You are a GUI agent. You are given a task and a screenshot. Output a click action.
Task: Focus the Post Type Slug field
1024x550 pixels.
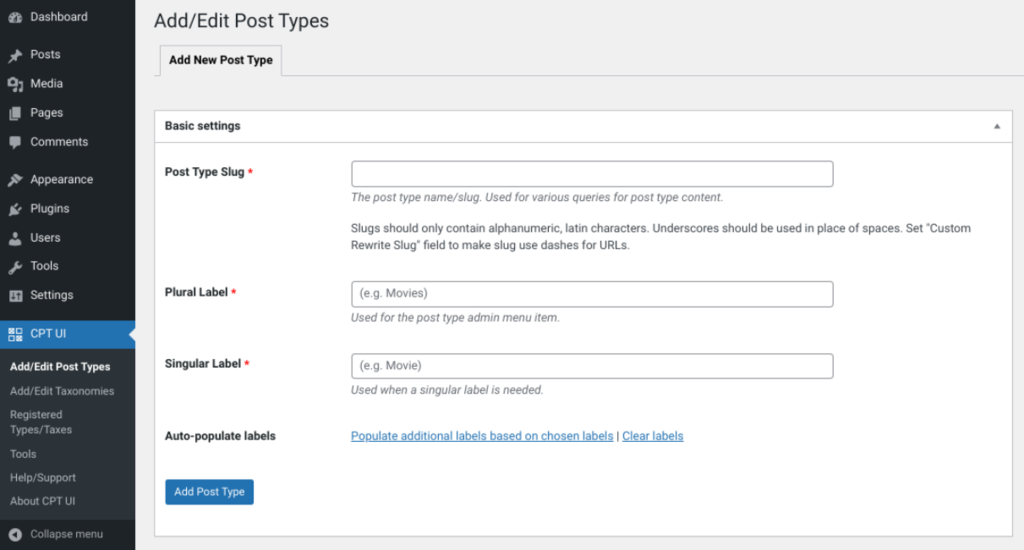point(592,174)
